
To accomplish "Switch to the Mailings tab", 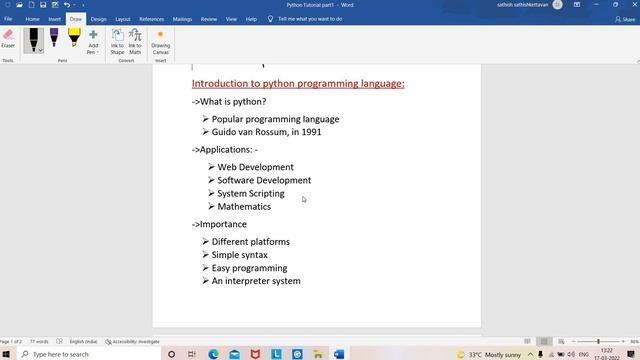I will tap(182, 19).
